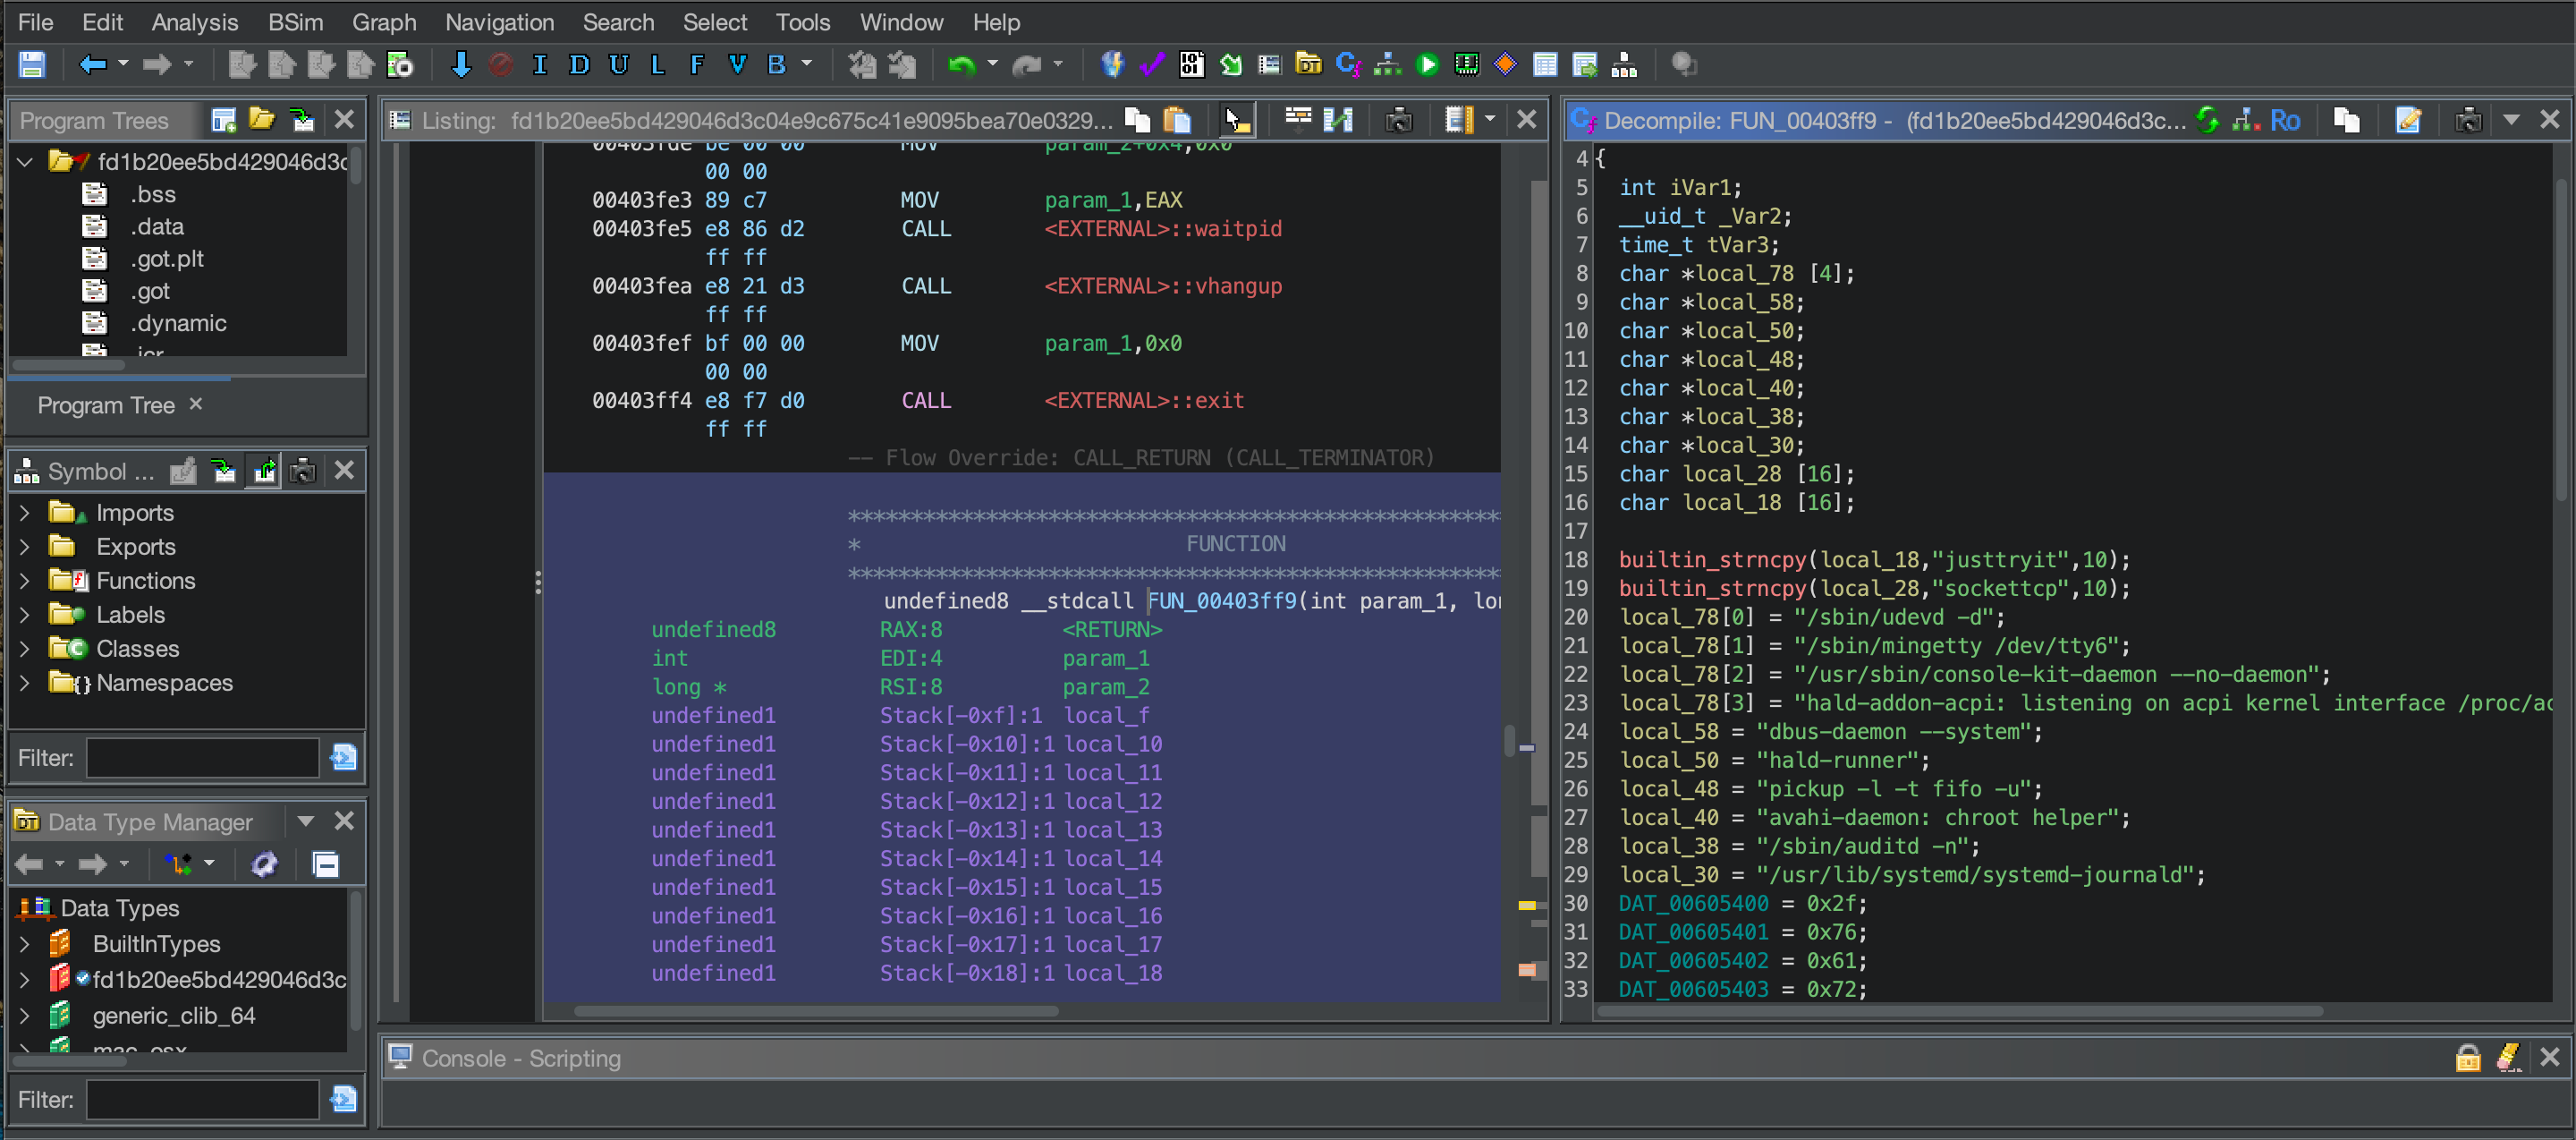Click the 'D' disassemble toolbar icon
The height and width of the screenshot is (1140, 2576).
click(x=579, y=65)
